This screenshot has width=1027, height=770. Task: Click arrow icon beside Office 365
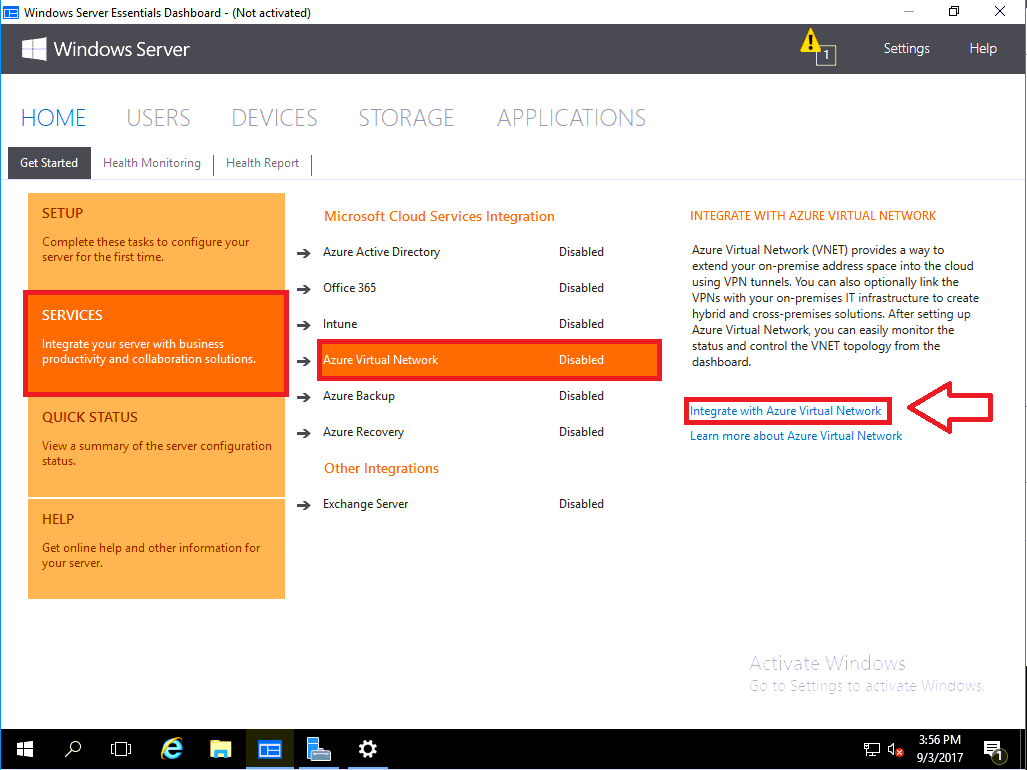pos(303,289)
